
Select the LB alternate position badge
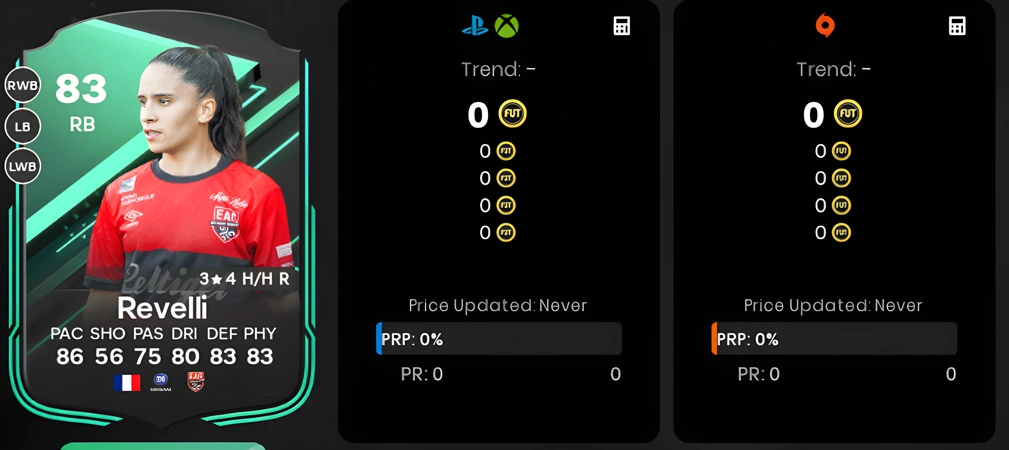click(23, 127)
